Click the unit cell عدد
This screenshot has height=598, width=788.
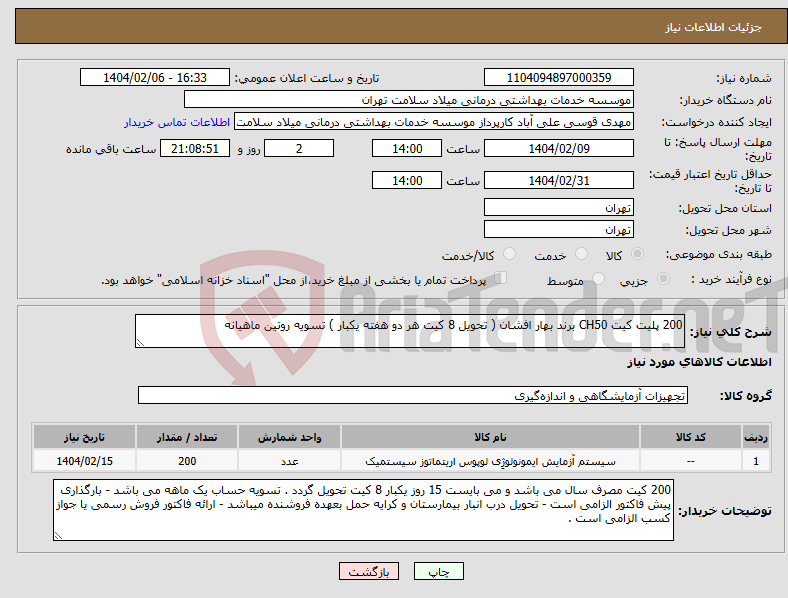click(289, 461)
